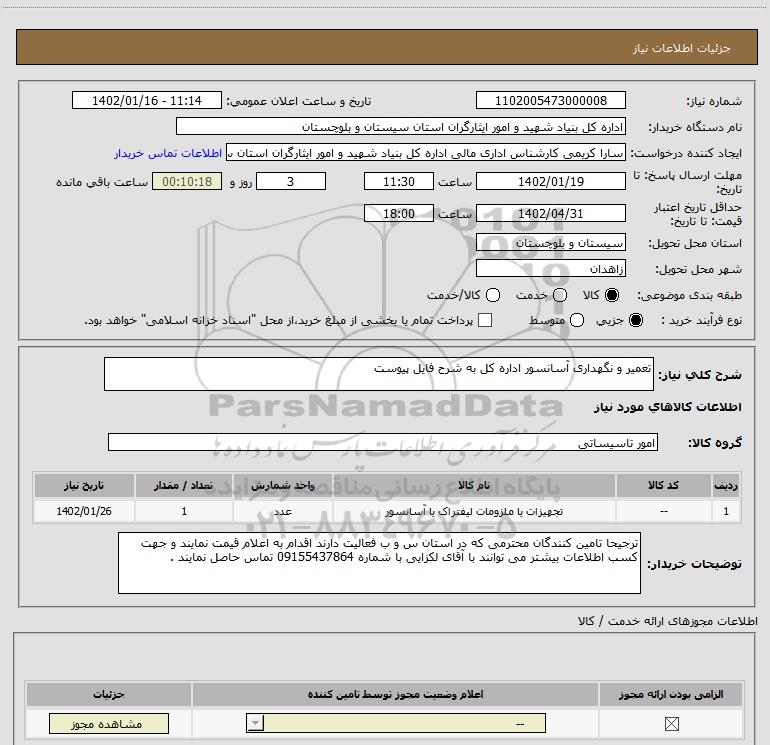Click the تاریخ نیاز column header
Screen dimensions: 770x745
[x=84, y=485]
